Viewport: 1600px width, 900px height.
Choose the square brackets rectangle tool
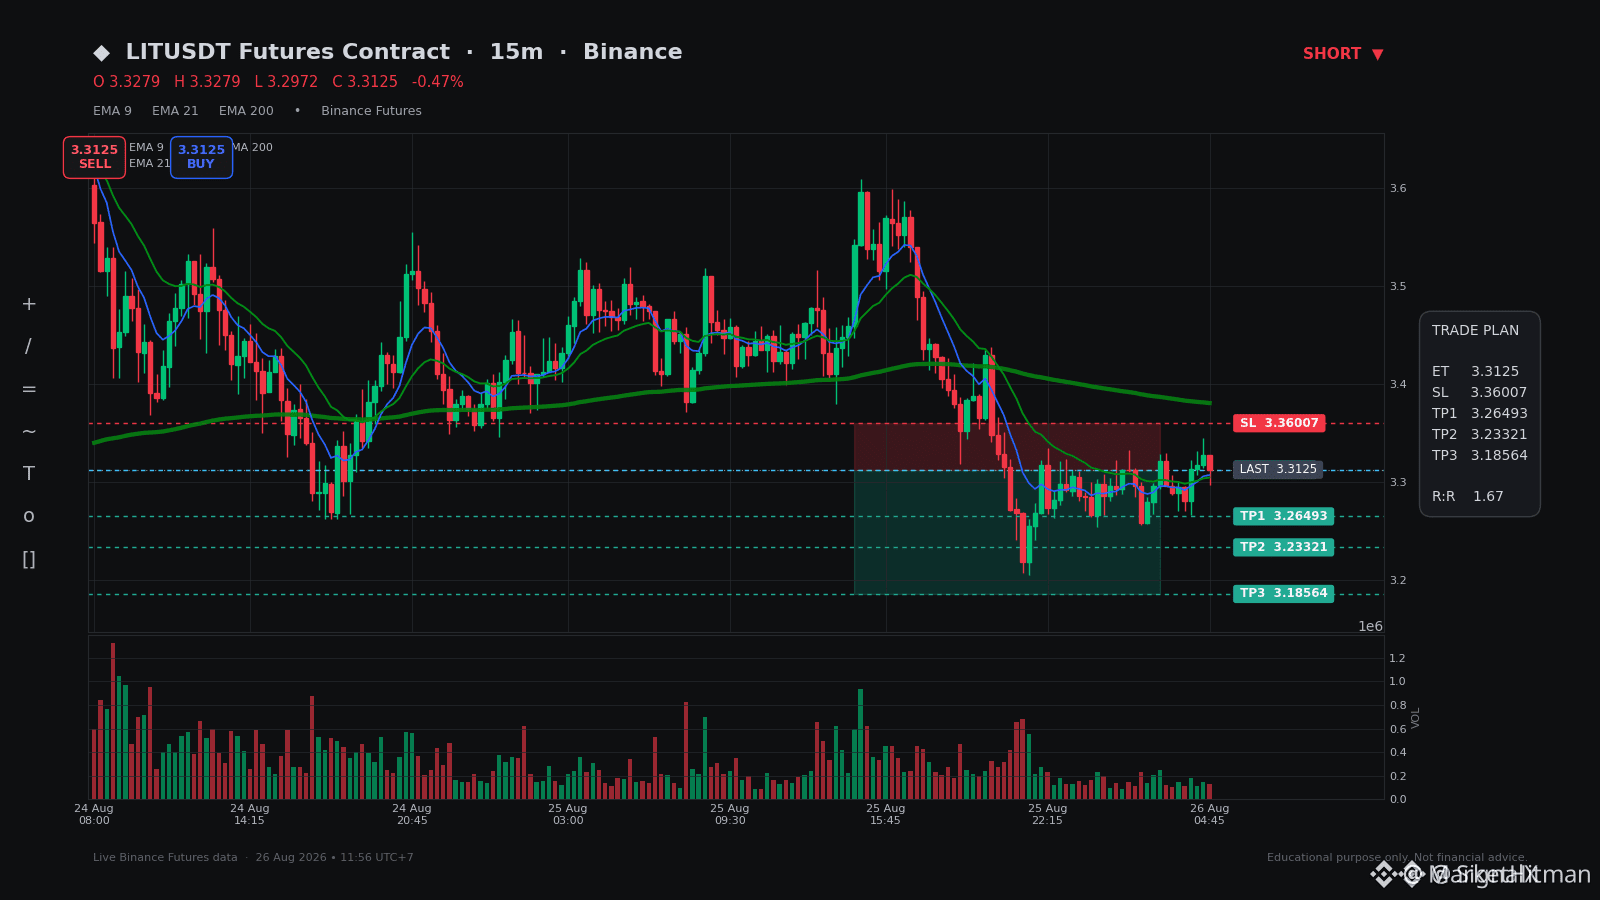[29, 560]
